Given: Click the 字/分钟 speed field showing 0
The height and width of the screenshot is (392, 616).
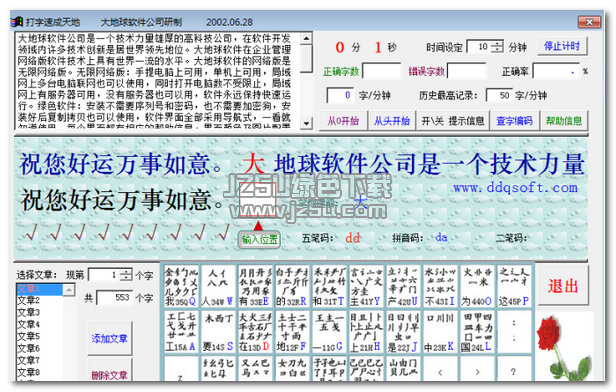Looking at the screenshot, I should pos(340,95).
